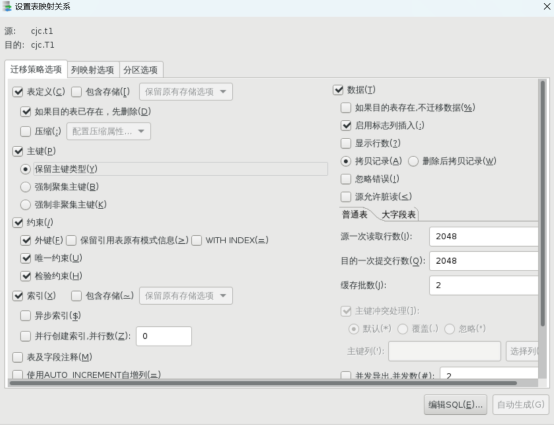This screenshot has width=554, height=426.
Task: Click 目的一次提交行数 input field
Action: [484, 261]
